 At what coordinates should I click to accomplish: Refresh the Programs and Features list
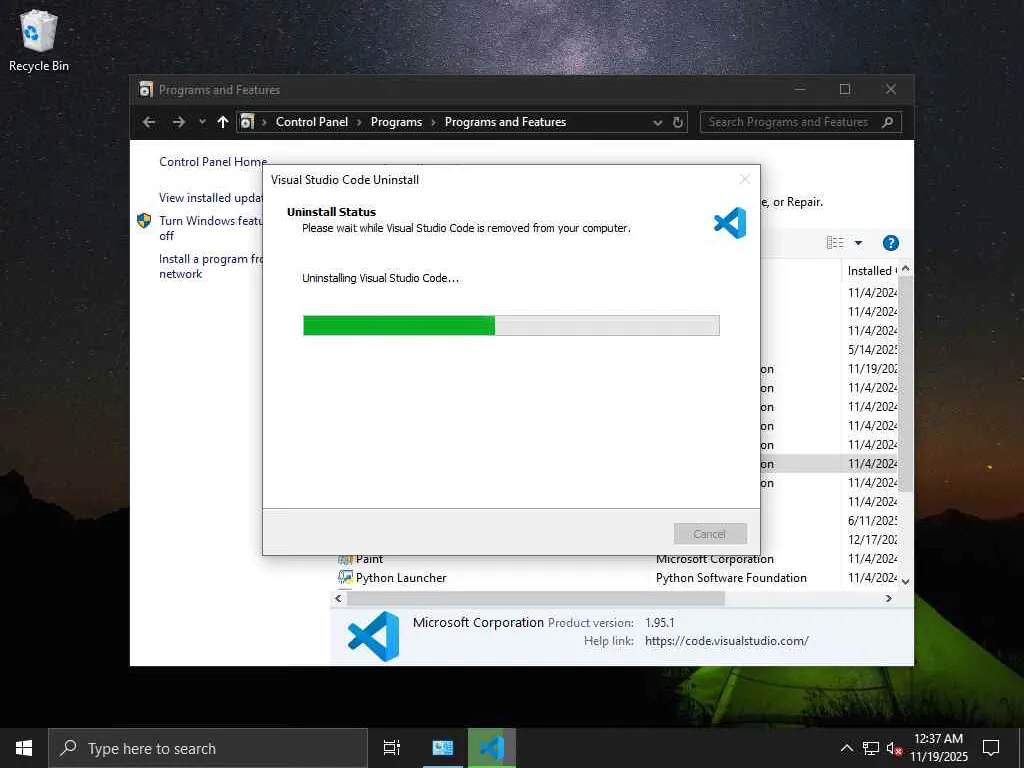point(678,122)
